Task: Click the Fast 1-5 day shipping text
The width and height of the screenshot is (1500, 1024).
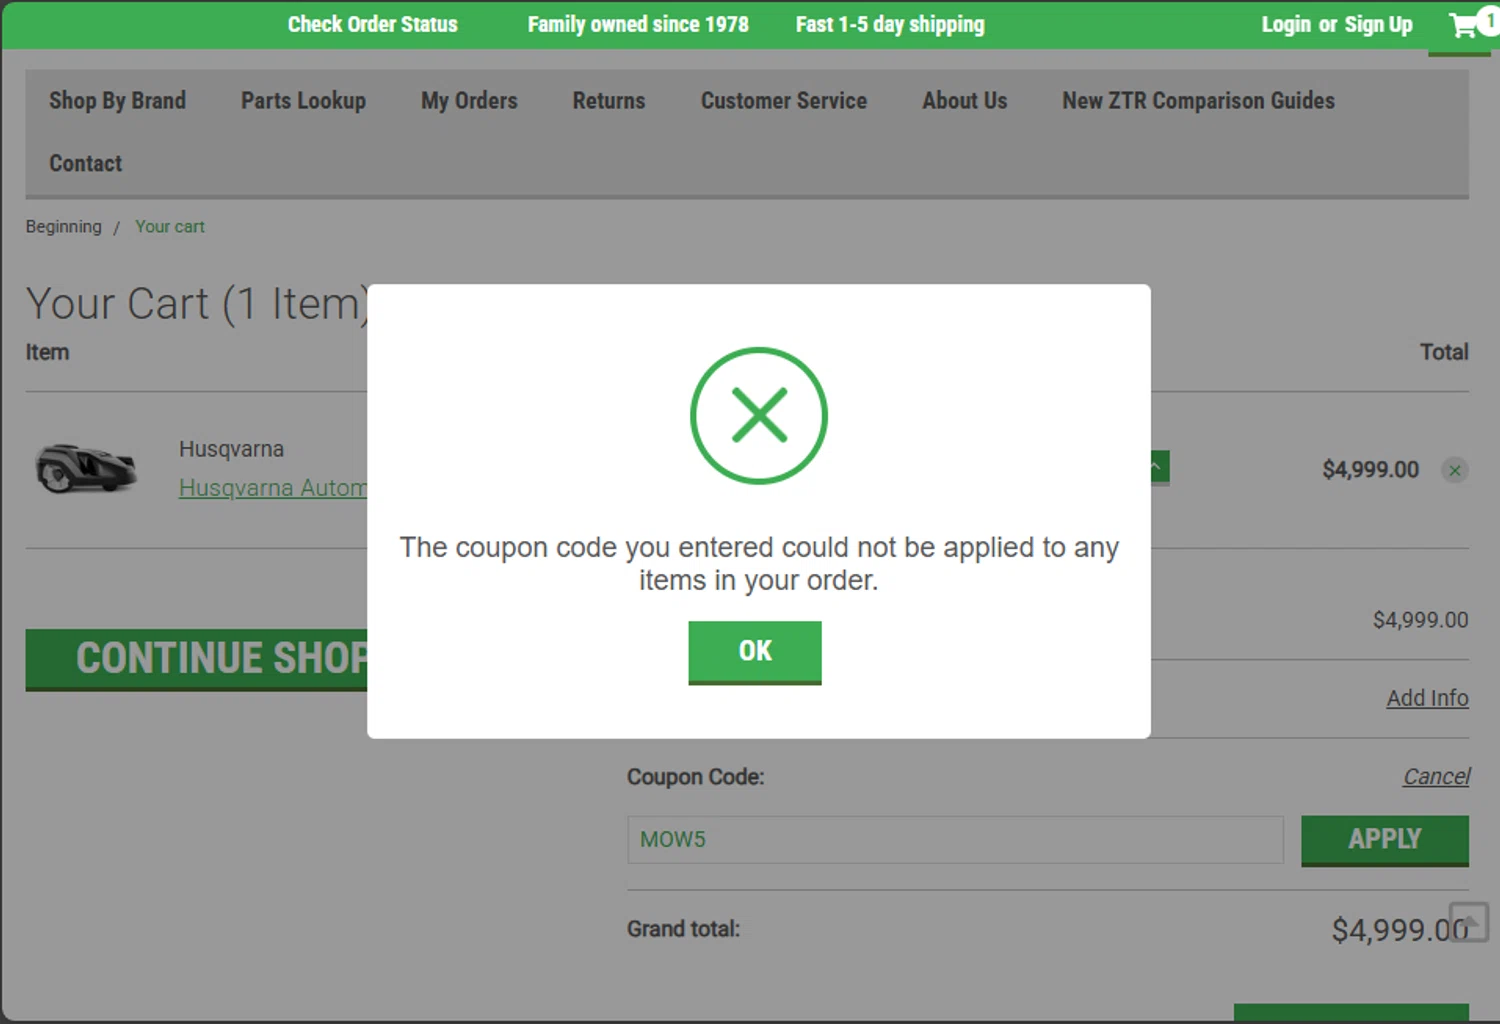Action: (x=890, y=24)
